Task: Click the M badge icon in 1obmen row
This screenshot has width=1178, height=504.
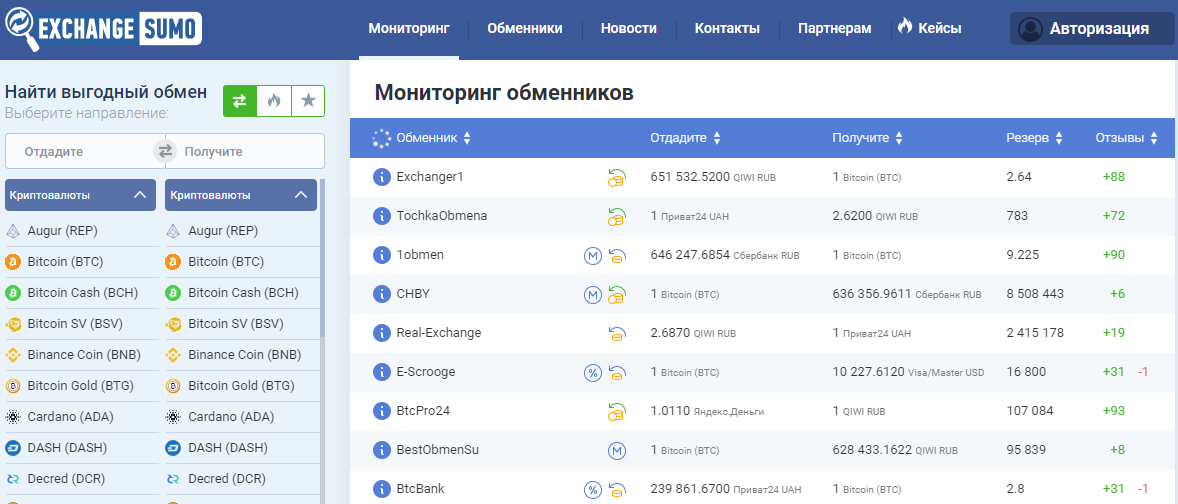Action: [592, 255]
